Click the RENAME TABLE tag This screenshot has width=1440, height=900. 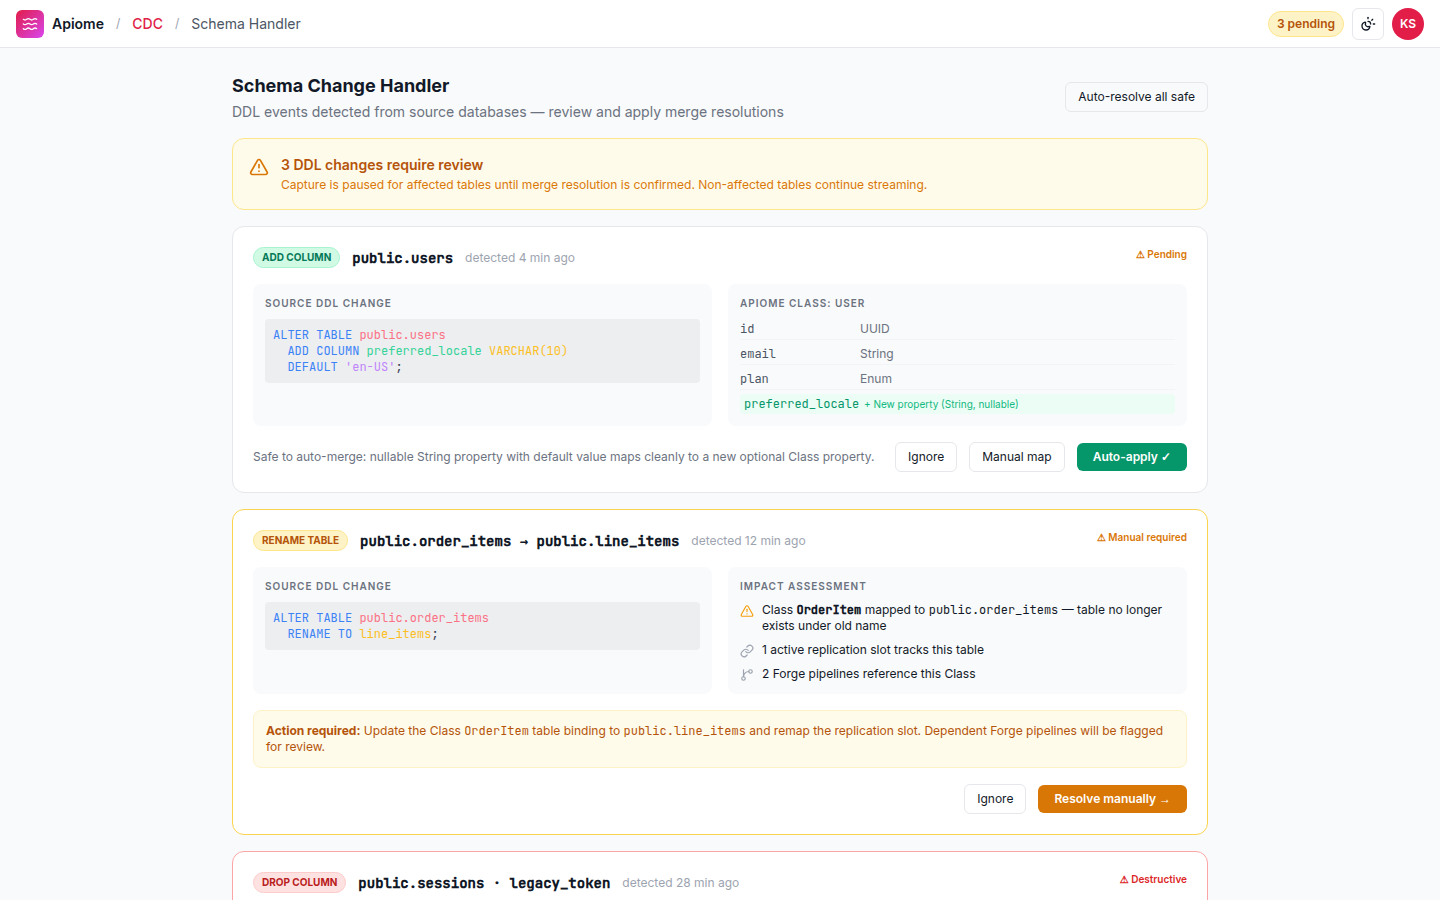[300, 541]
